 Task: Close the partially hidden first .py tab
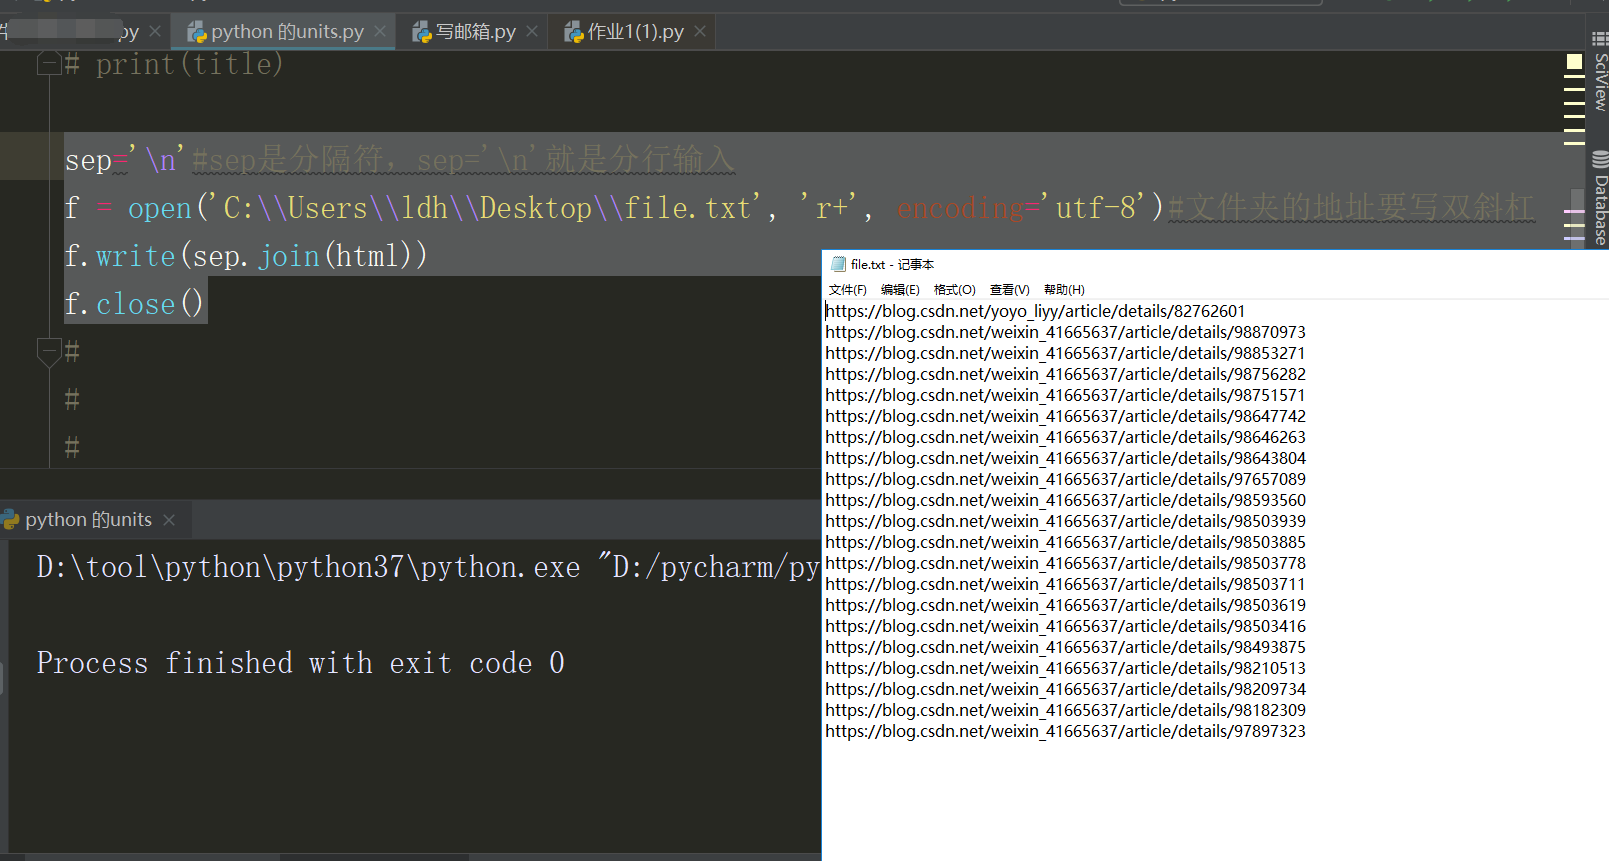(x=155, y=32)
